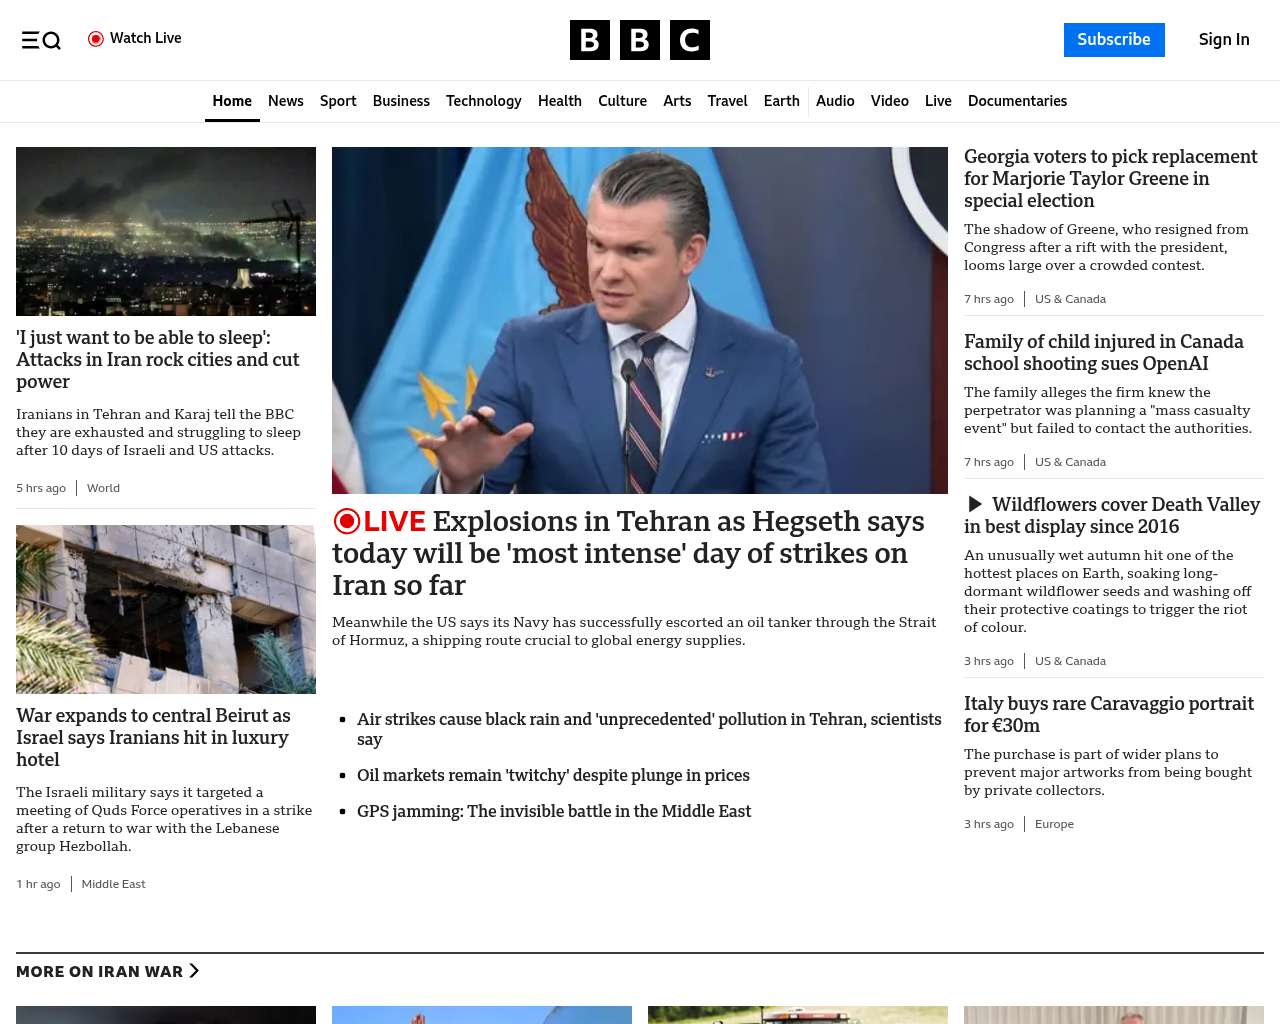Open the menu and search icon
Image resolution: width=1280 pixels, height=1024 pixels.
tap(41, 40)
